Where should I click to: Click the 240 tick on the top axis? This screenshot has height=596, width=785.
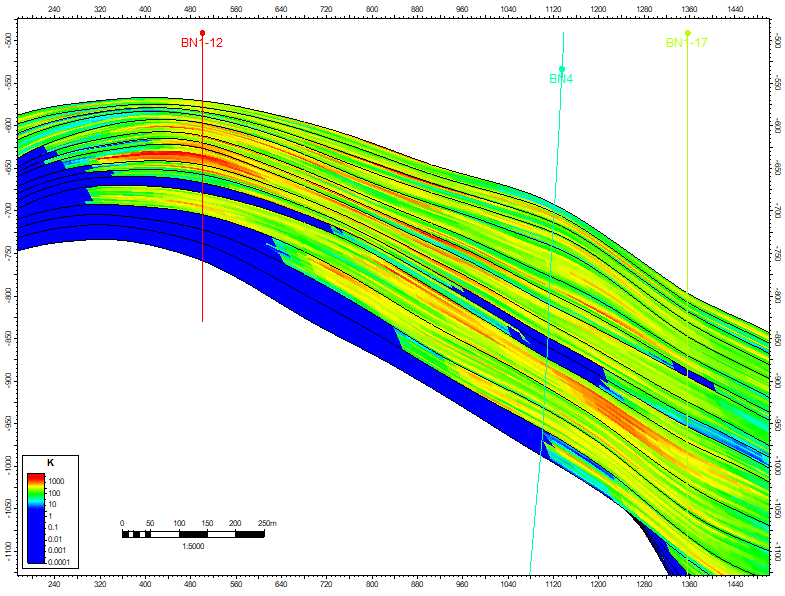click(54, 7)
